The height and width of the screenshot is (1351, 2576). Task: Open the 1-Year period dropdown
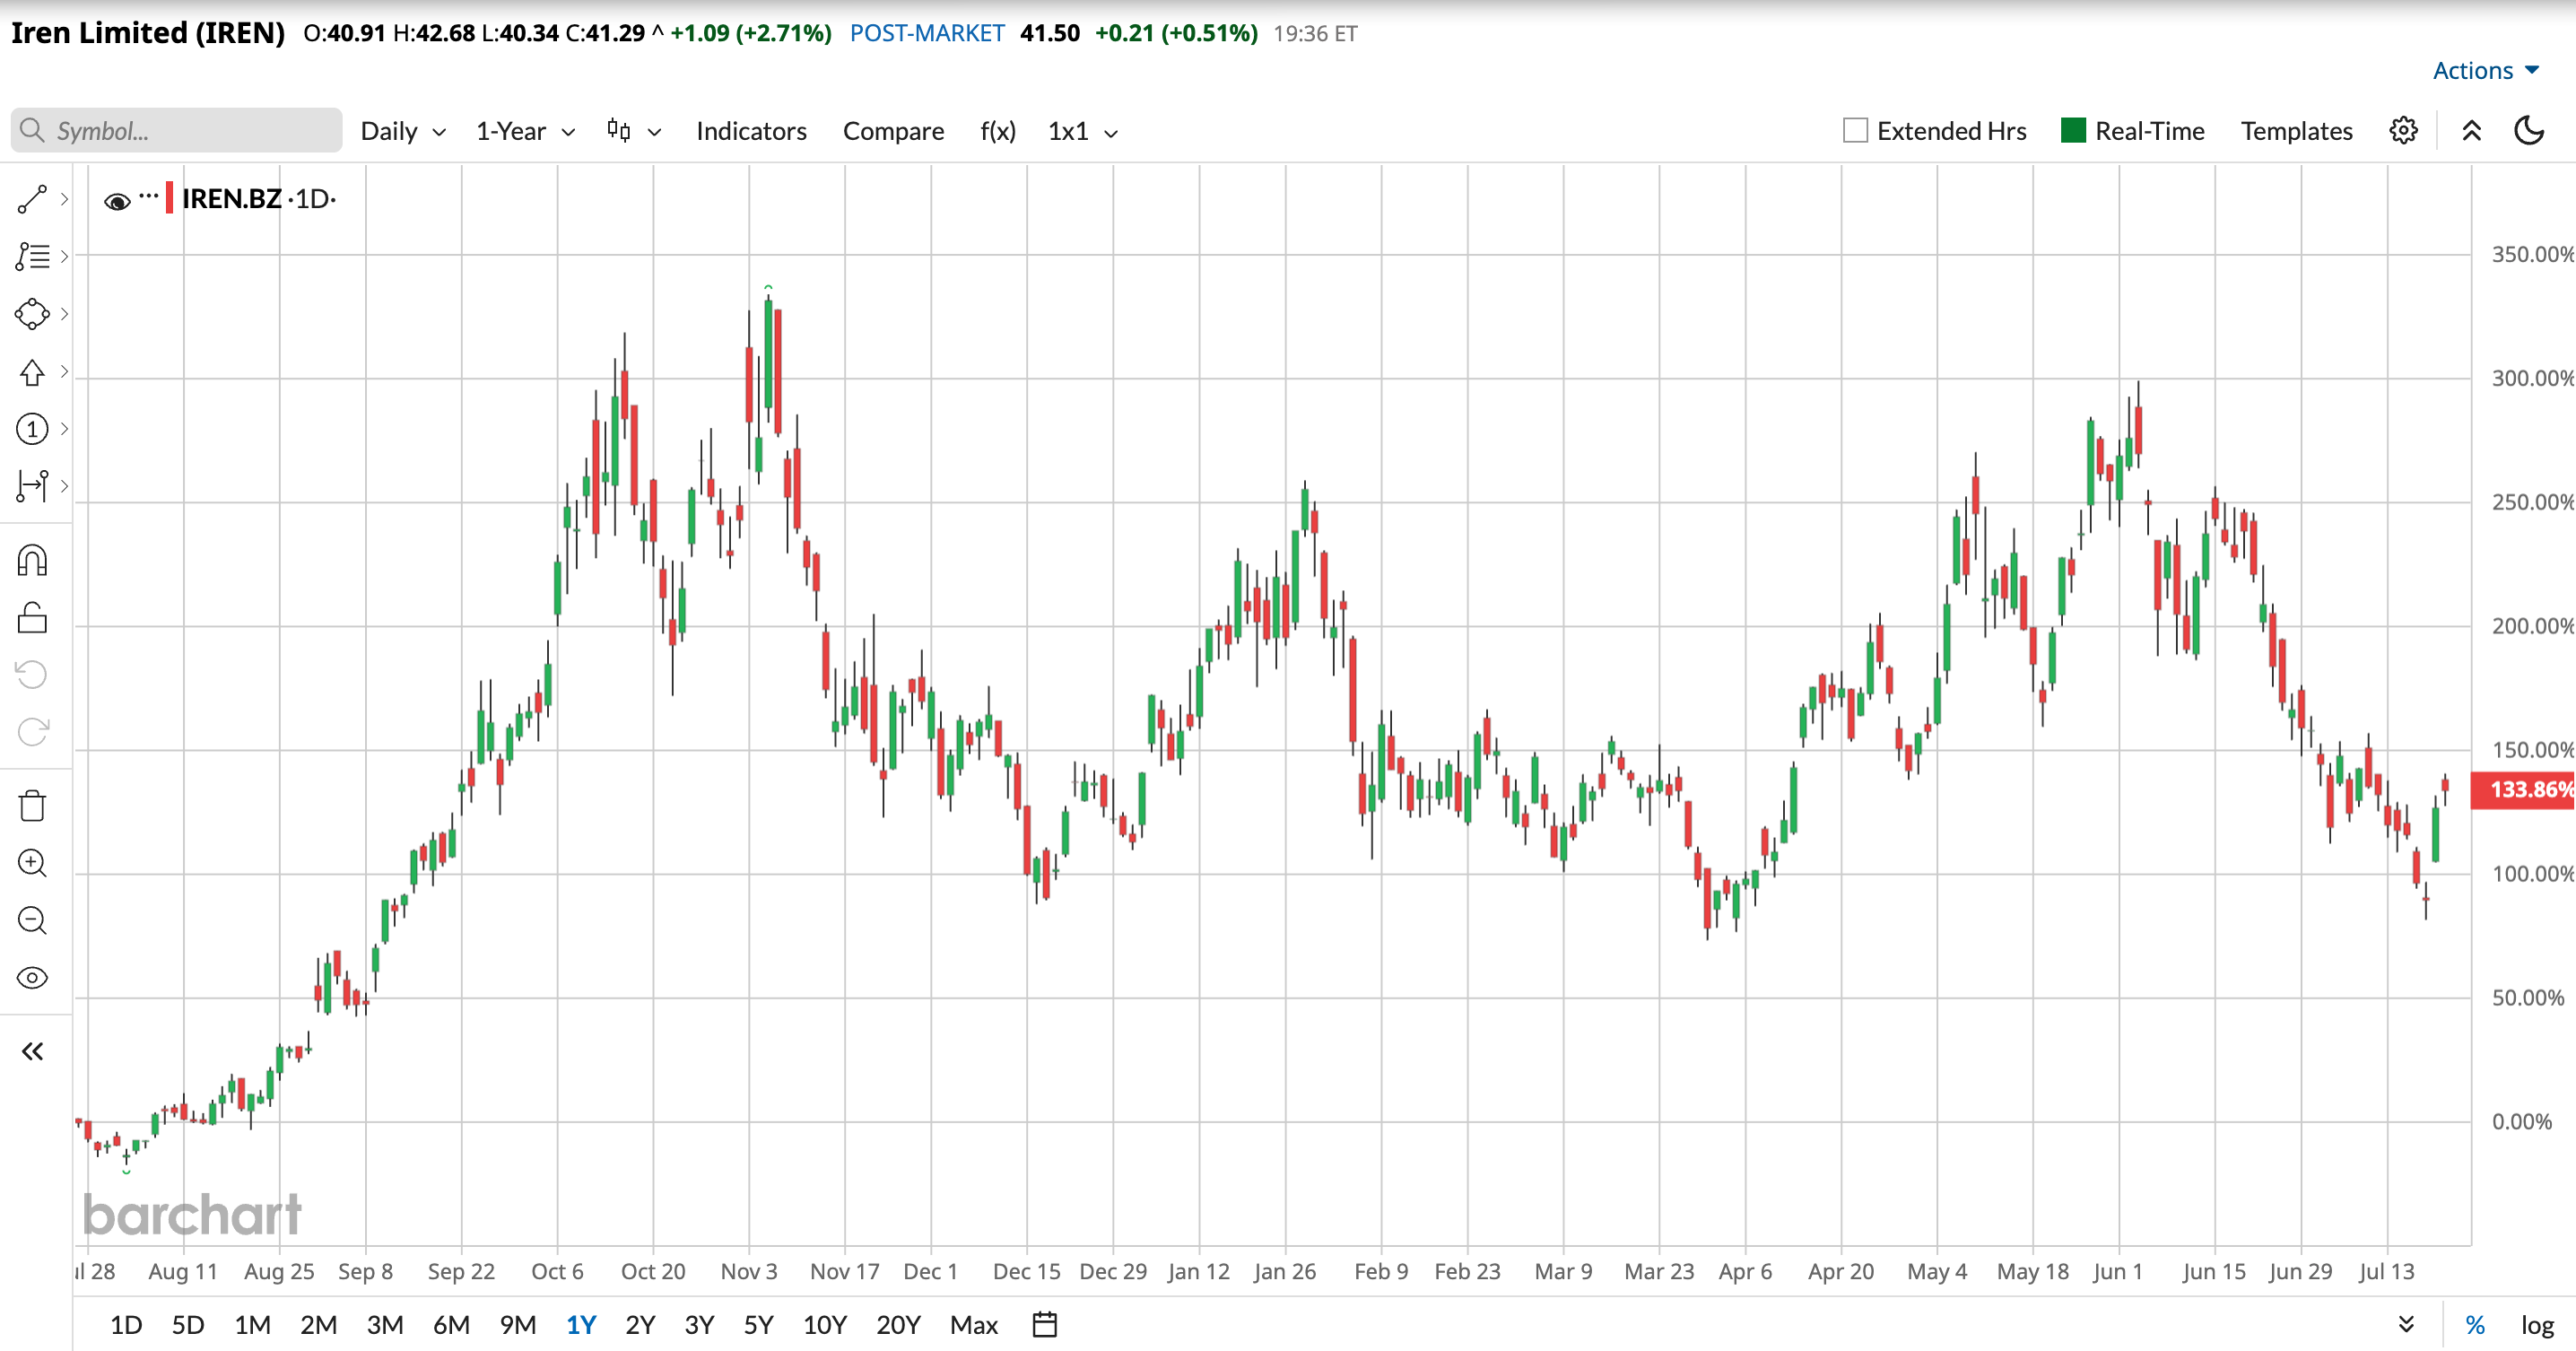[x=526, y=131]
